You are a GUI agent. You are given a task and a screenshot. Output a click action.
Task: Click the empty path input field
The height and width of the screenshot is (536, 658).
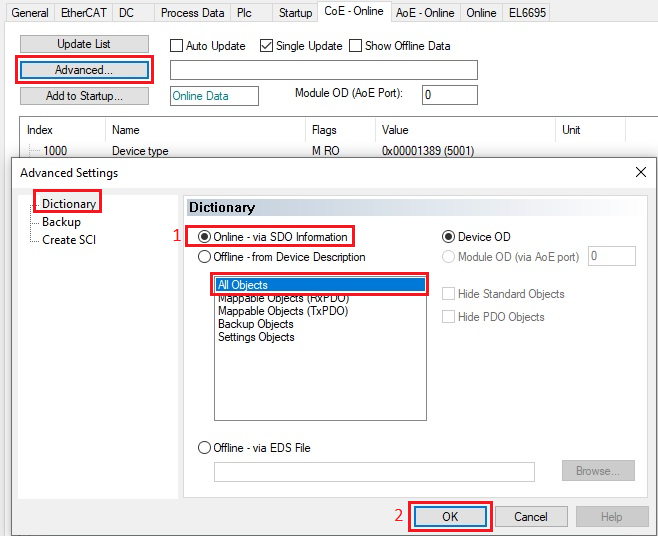click(324, 70)
